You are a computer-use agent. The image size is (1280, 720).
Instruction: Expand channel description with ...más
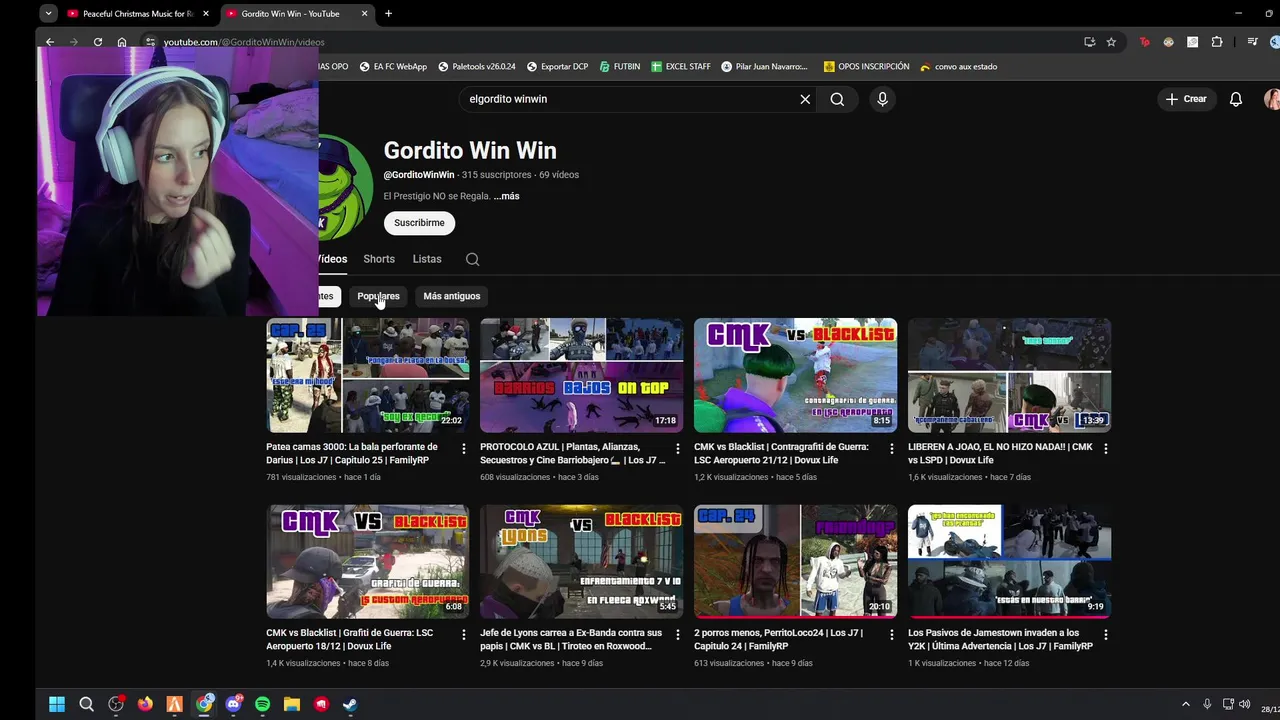coord(506,196)
